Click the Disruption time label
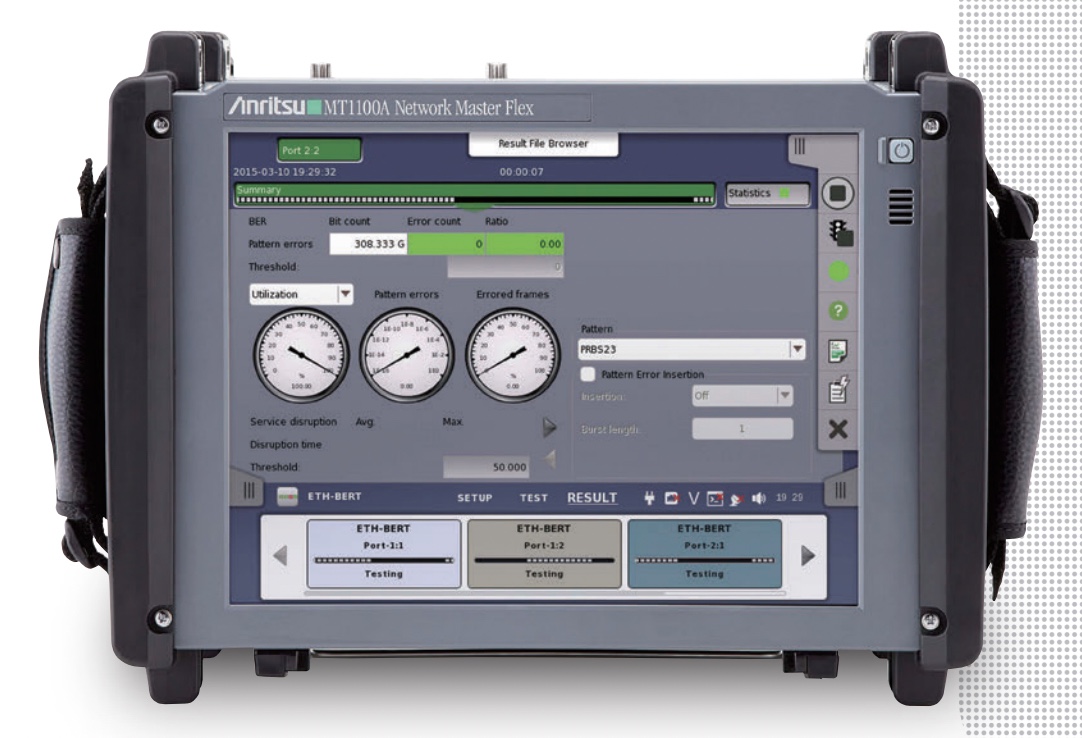The height and width of the screenshot is (738, 1082). (286, 445)
